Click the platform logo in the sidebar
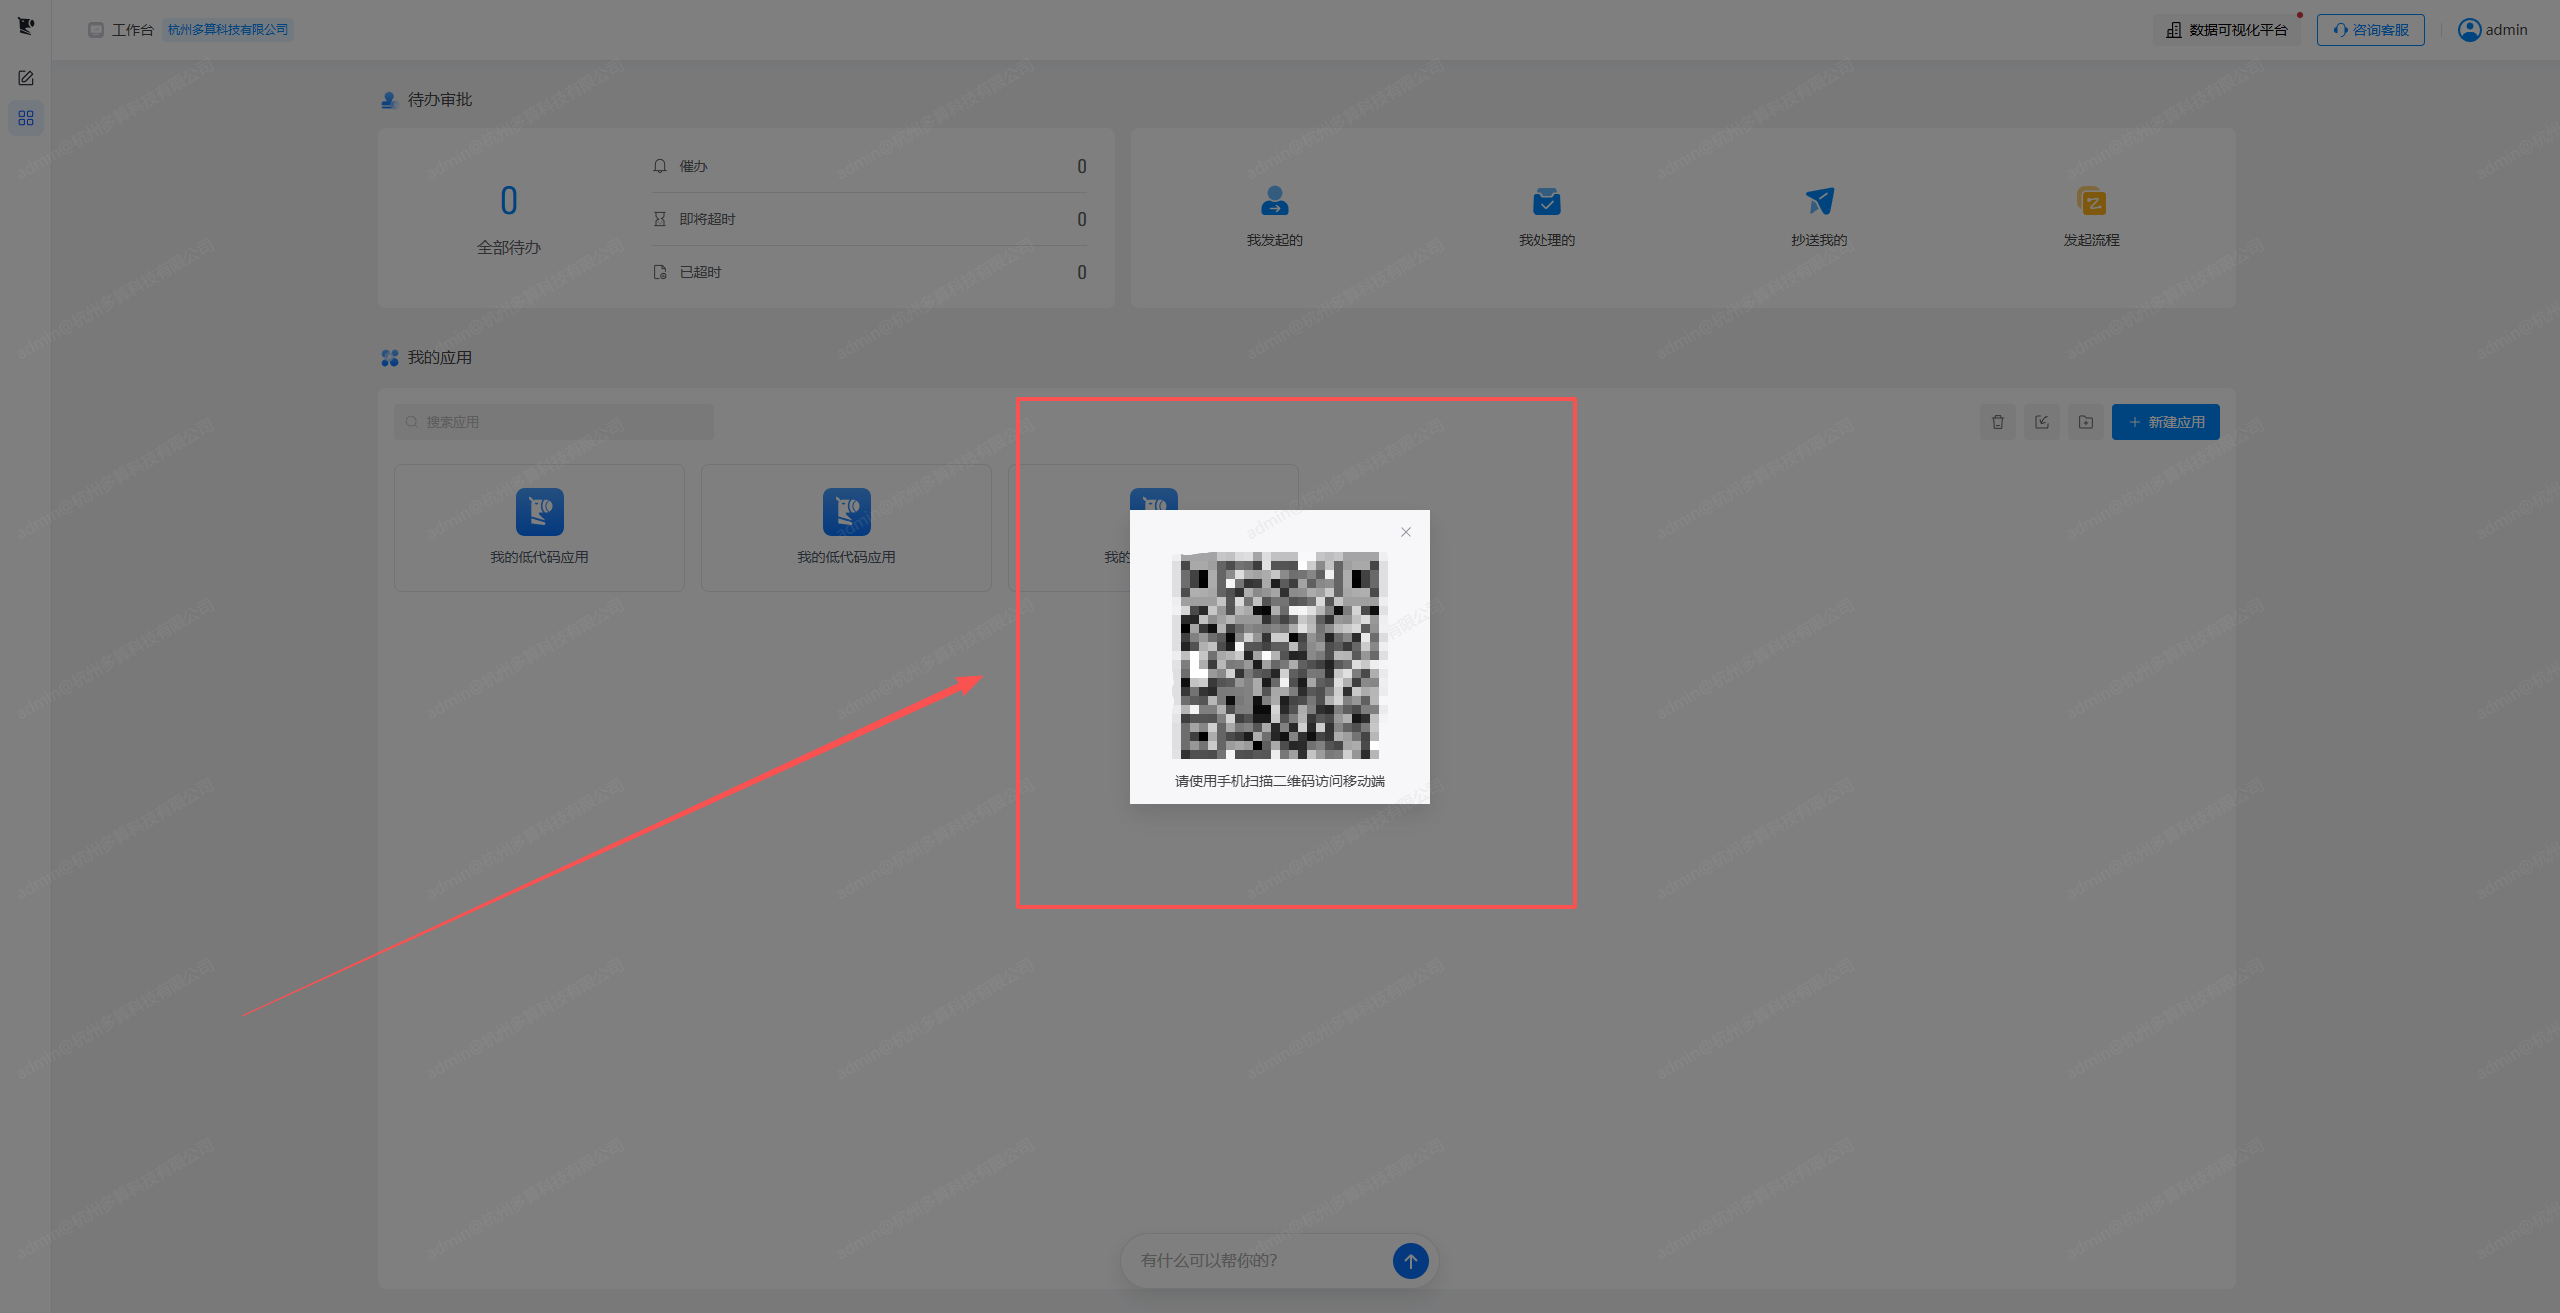The height and width of the screenshot is (1313, 2560). tap(26, 26)
